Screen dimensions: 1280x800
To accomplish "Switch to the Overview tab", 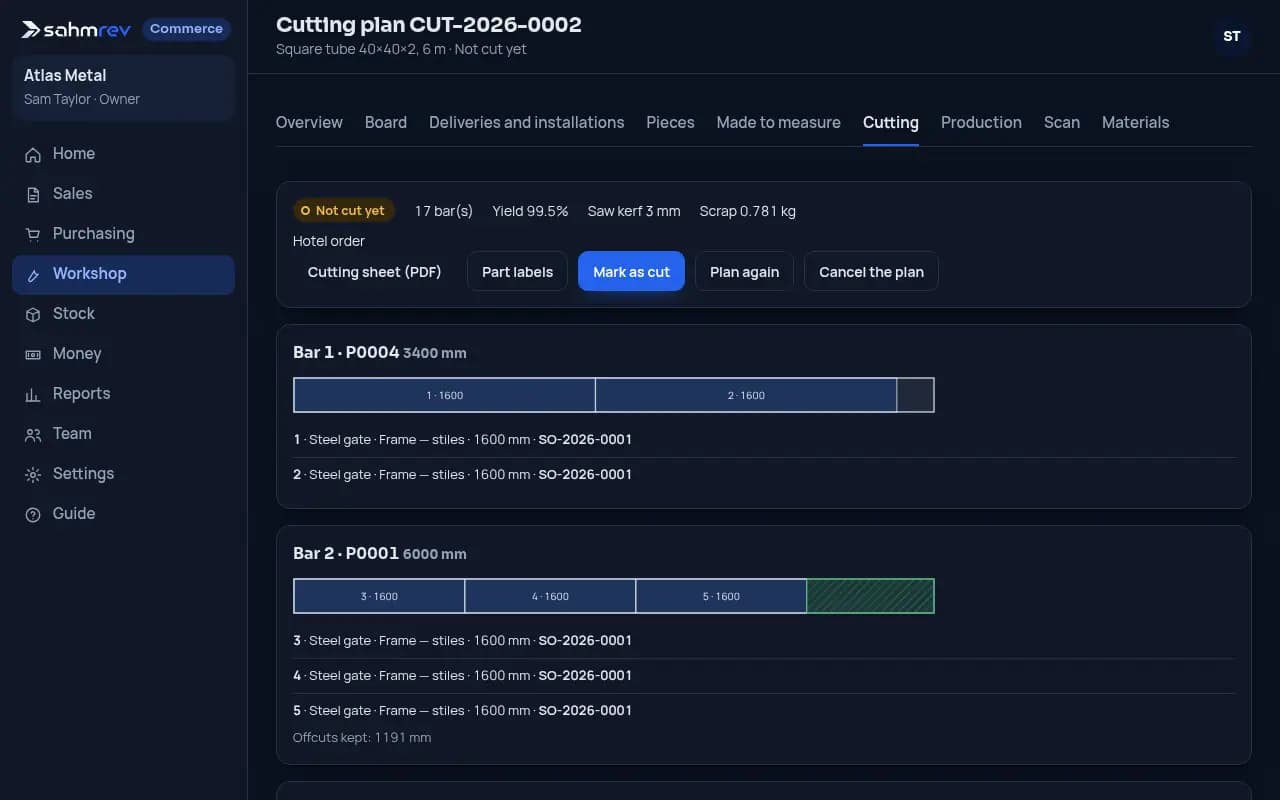I will coord(309,122).
